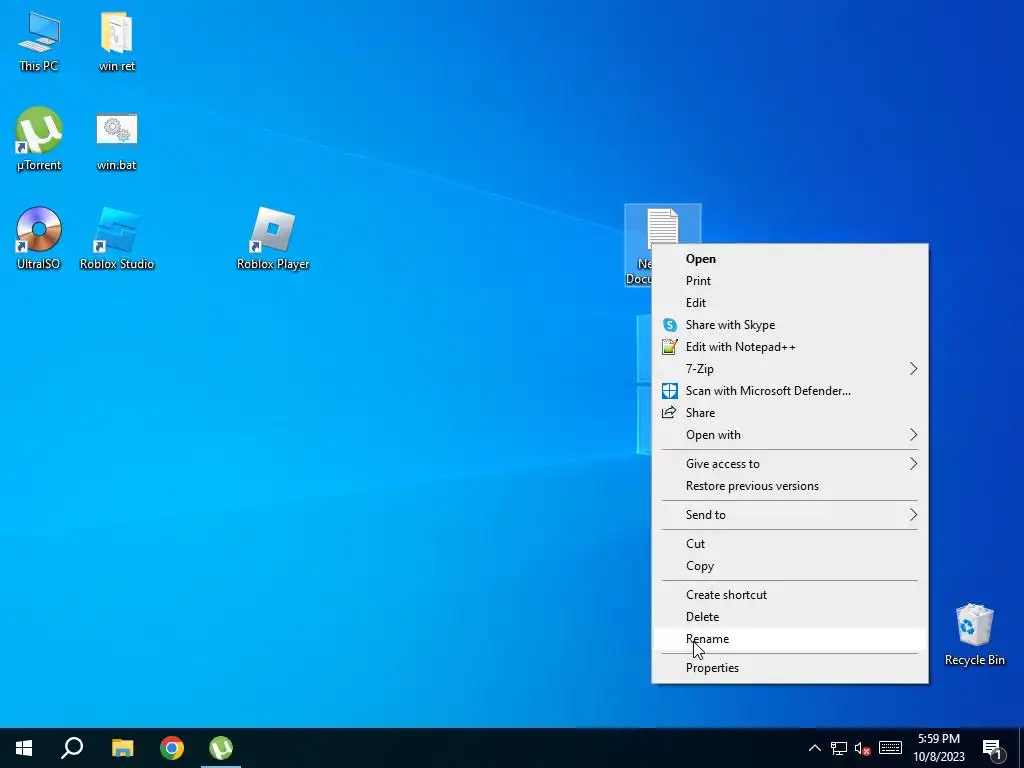Select the Roblox Studio desktop shortcut
The height and width of the screenshot is (768, 1024).
coord(117,238)
